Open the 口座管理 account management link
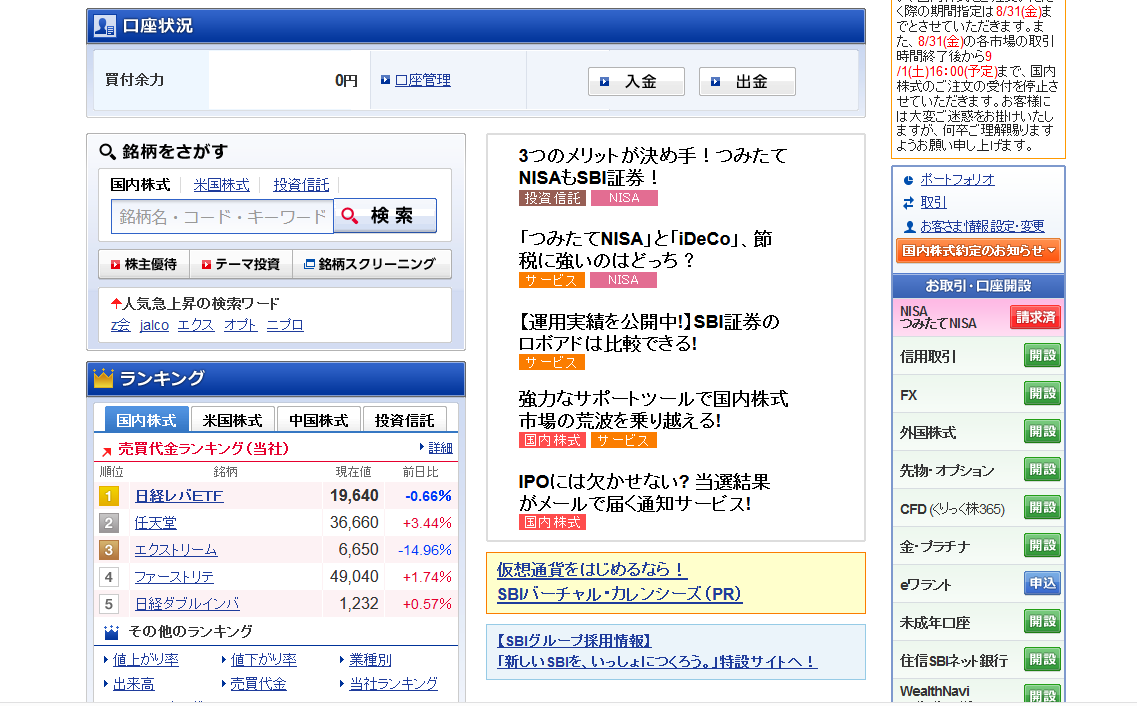This screenshot has height=706, width=1137. 423,80
